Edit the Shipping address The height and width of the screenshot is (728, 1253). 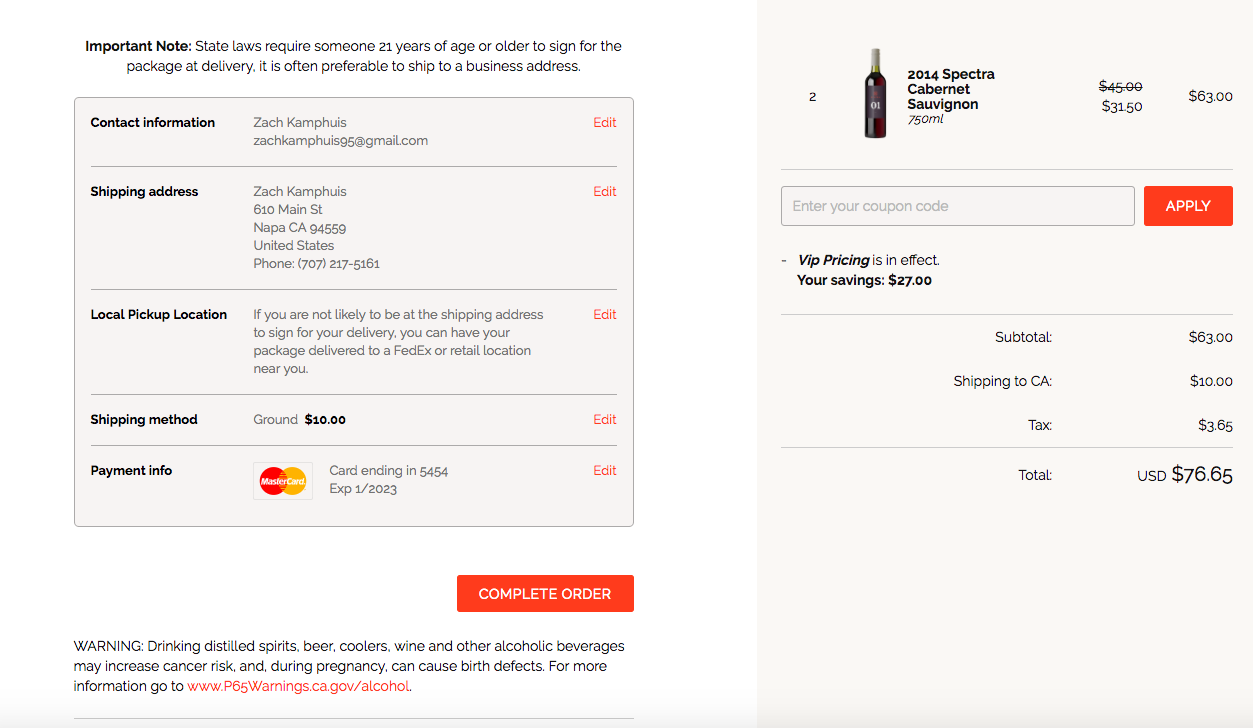(604, 192)
